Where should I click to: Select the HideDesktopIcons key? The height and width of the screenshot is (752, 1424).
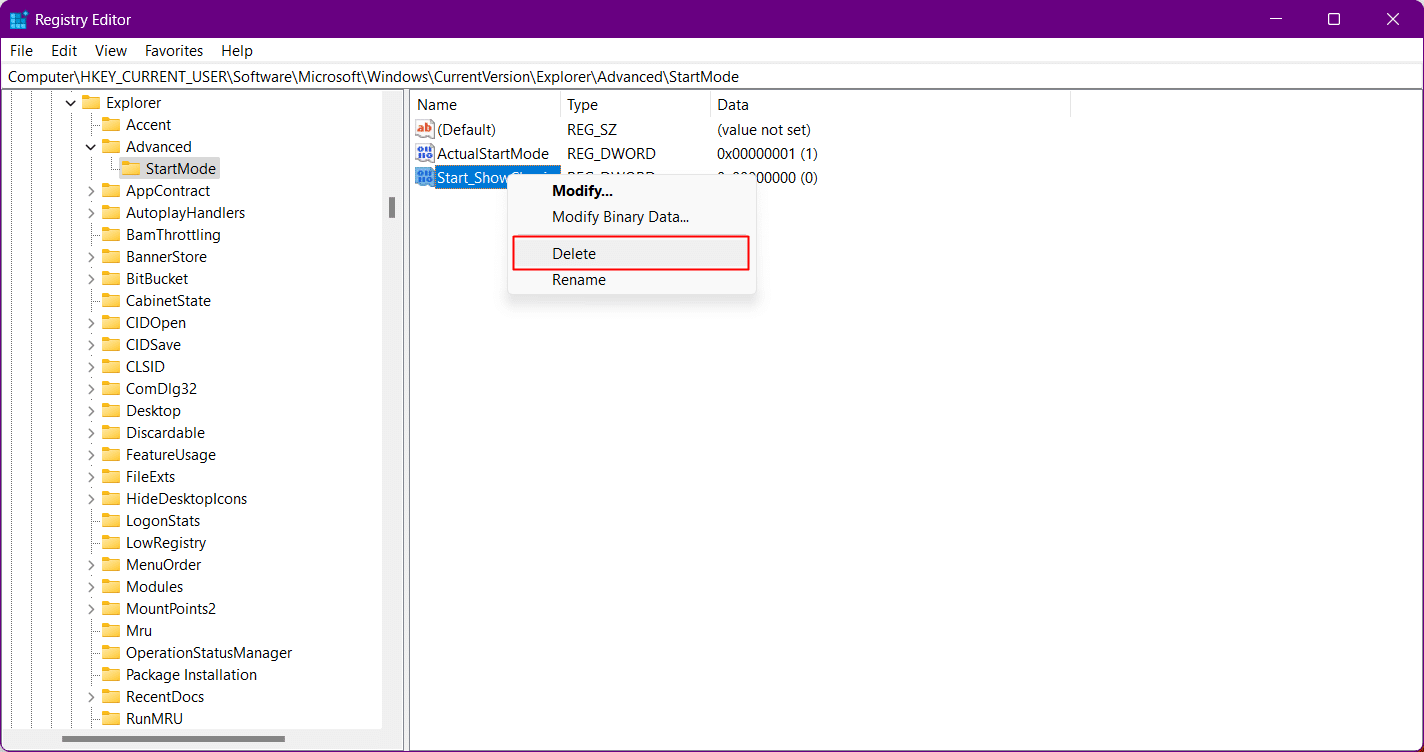click(x=186, y=499)
